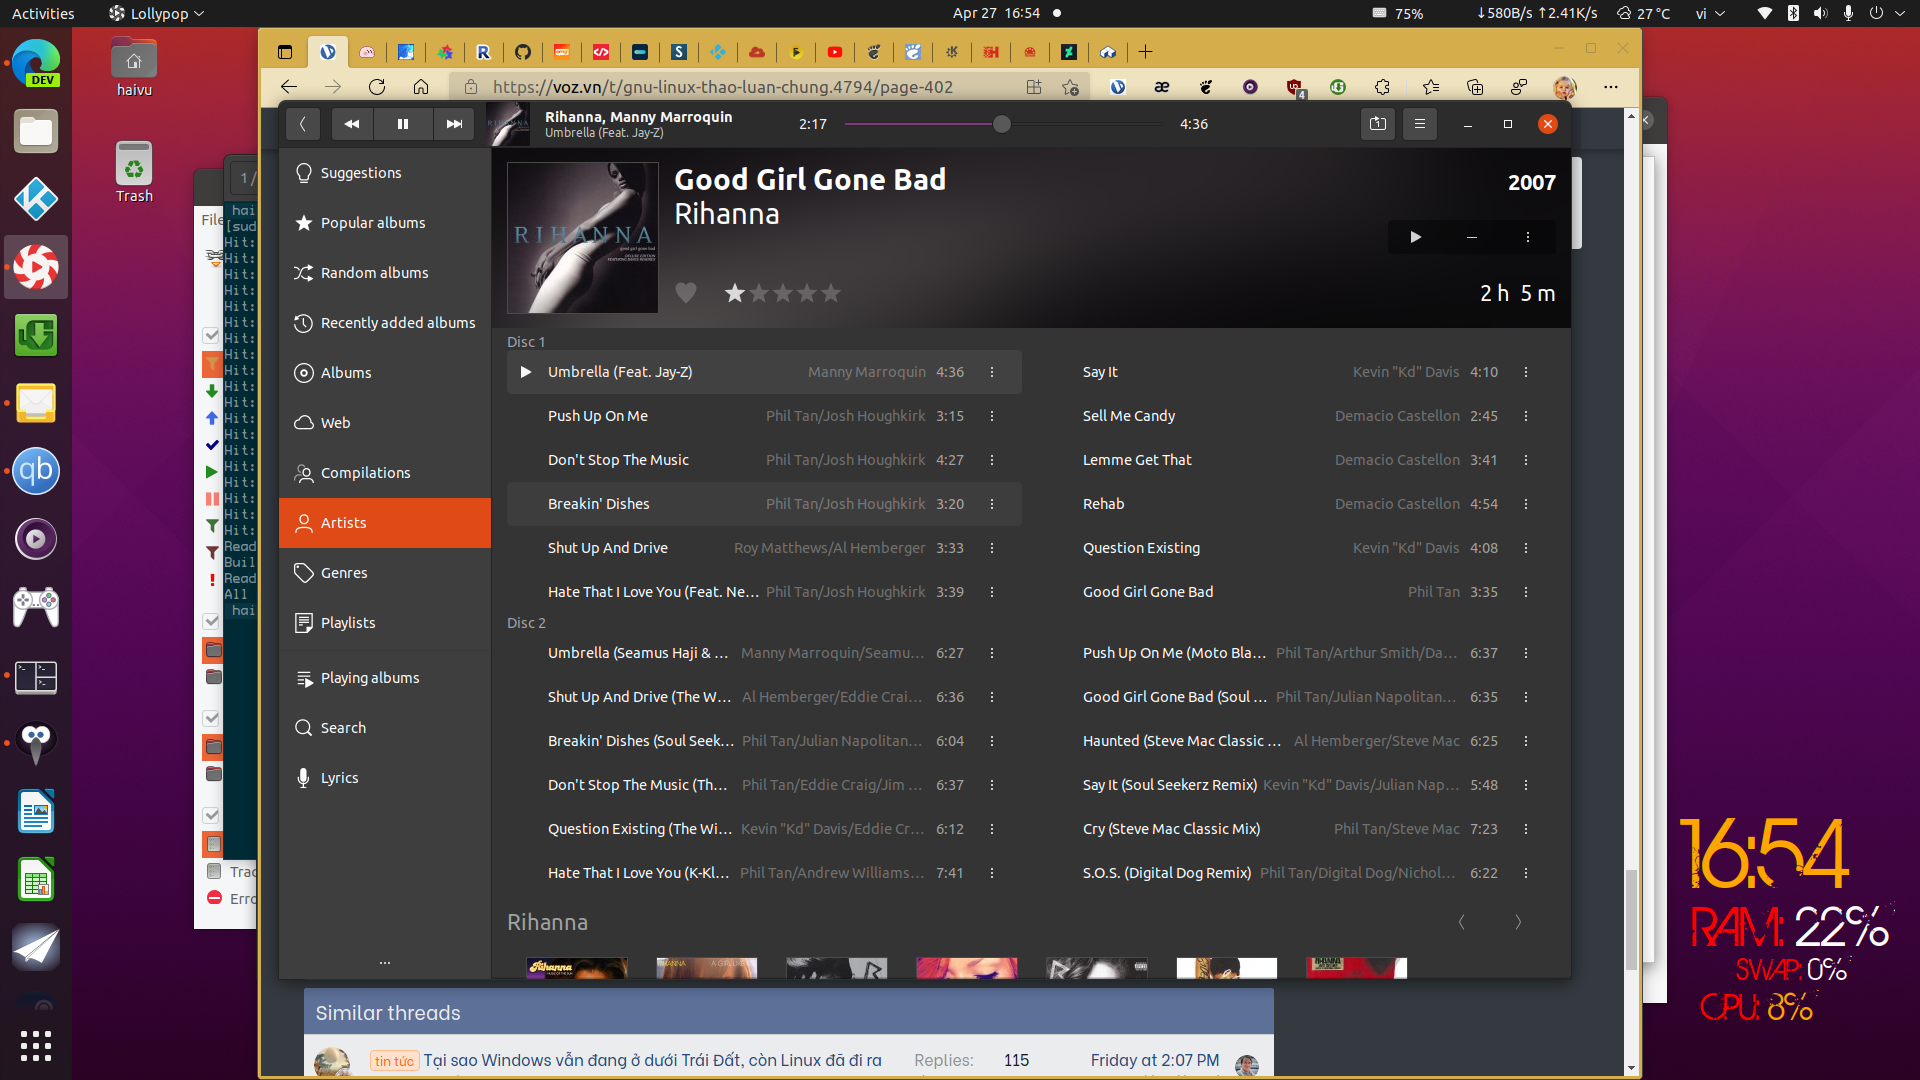Open a new browser tab
Screen dimensions: 1920x1080
[1146, 52]
